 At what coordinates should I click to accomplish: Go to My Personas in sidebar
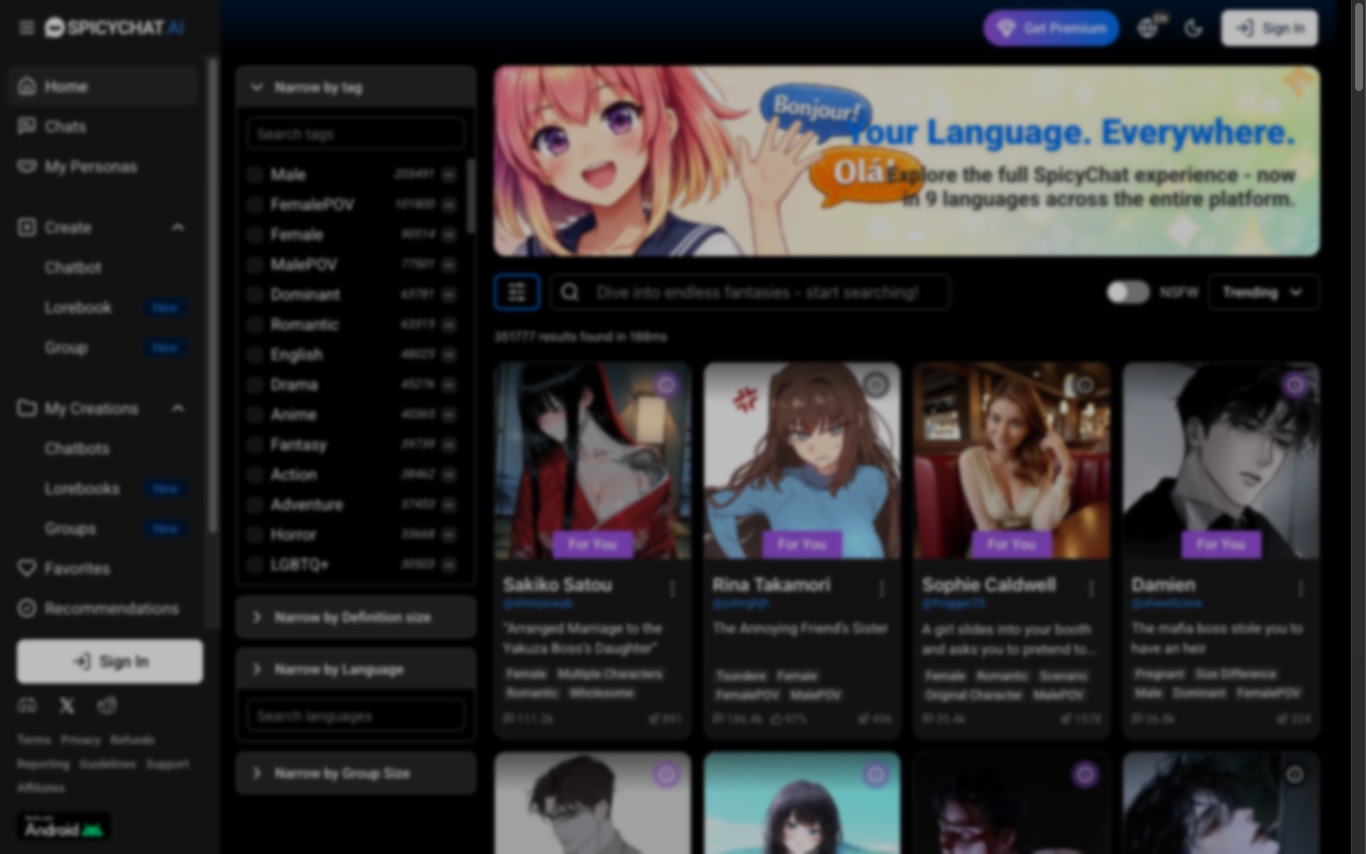90,167
